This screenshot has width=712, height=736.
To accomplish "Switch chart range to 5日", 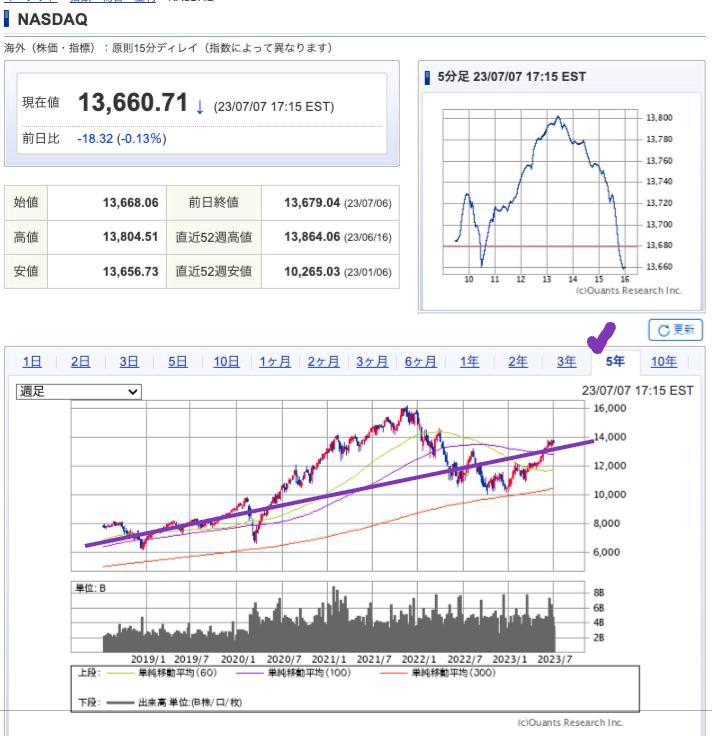I will 178,362.
